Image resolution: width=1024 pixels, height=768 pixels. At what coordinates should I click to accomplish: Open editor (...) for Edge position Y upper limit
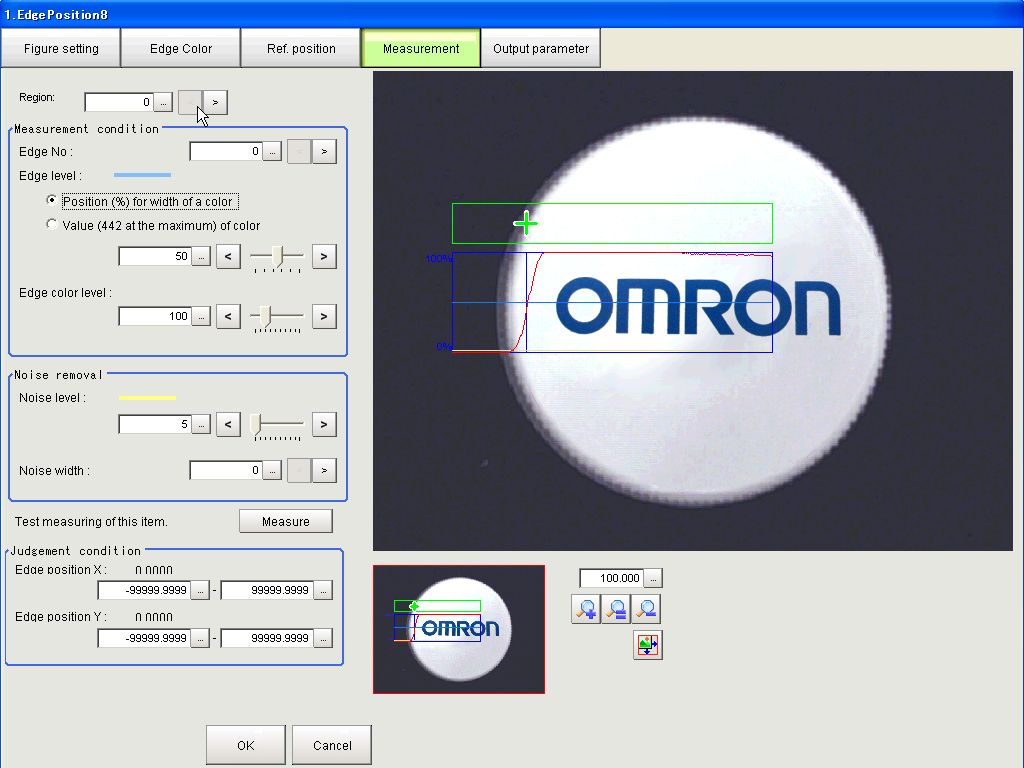point(323,638)
